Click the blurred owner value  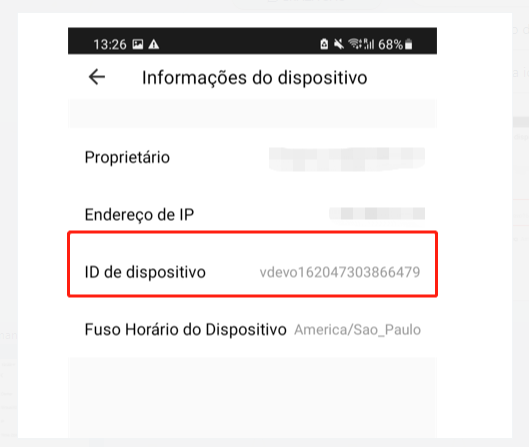(x=347, y=159)
